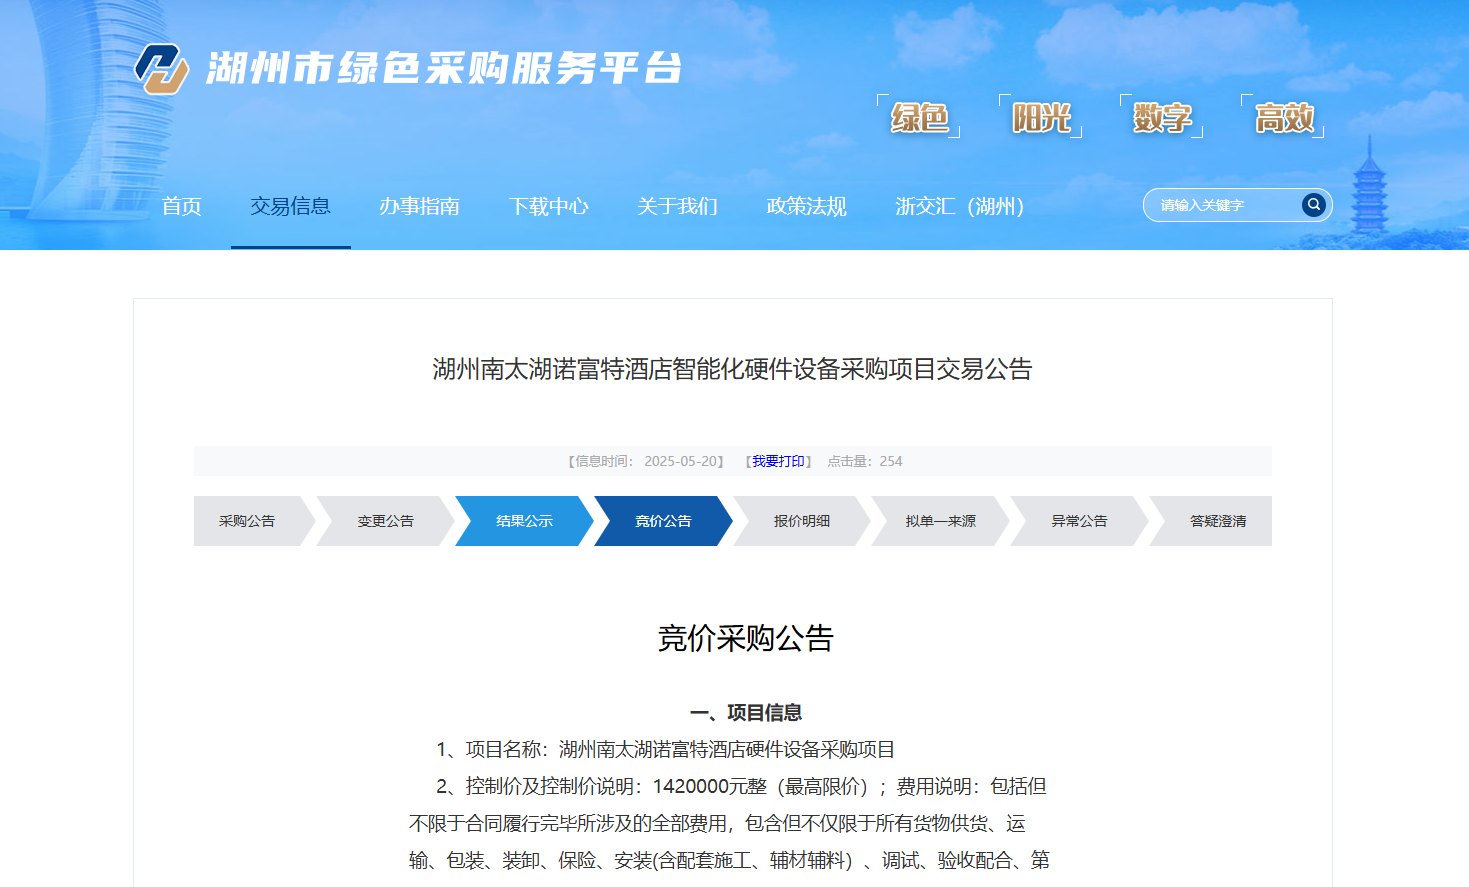
Task: Switch to the 异常公告 step tab
Action: [x=1080, y=521]
